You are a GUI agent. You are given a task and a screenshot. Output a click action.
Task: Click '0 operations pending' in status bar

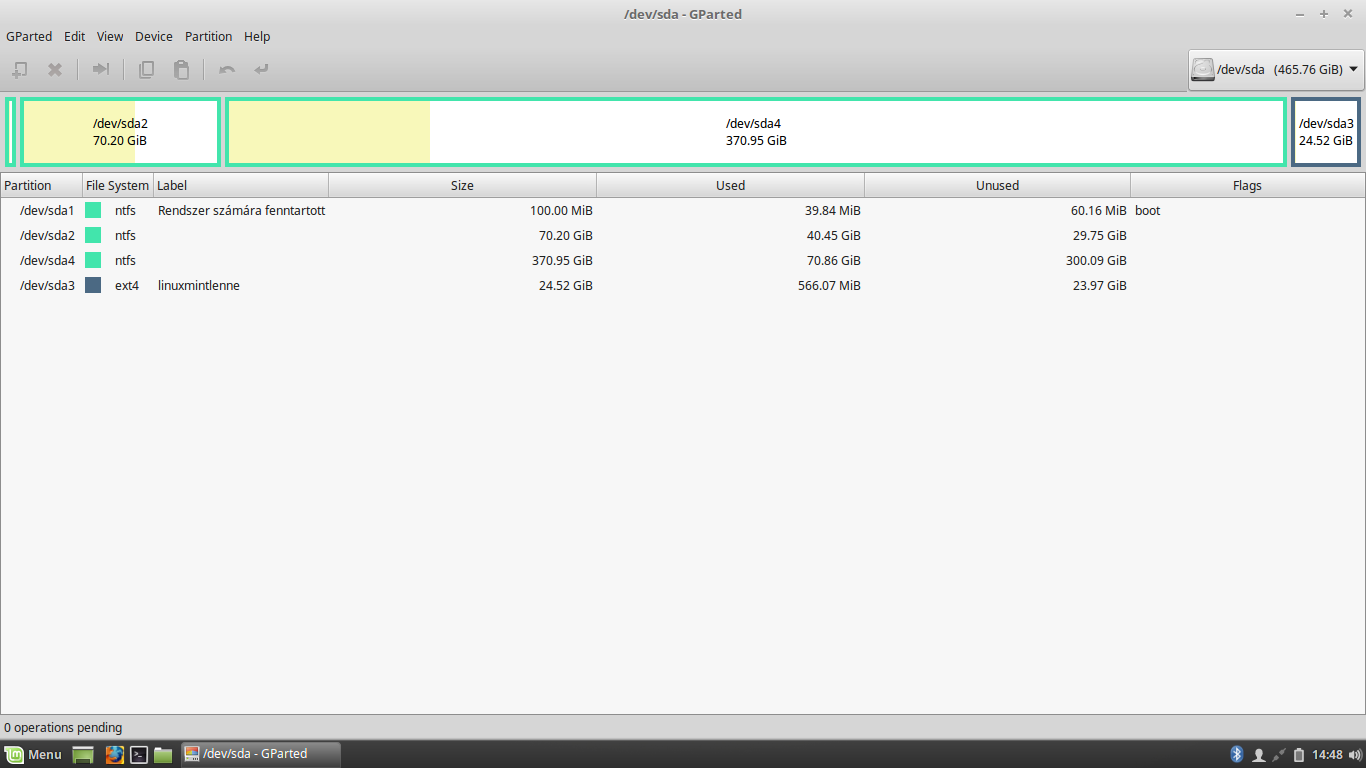63,728
